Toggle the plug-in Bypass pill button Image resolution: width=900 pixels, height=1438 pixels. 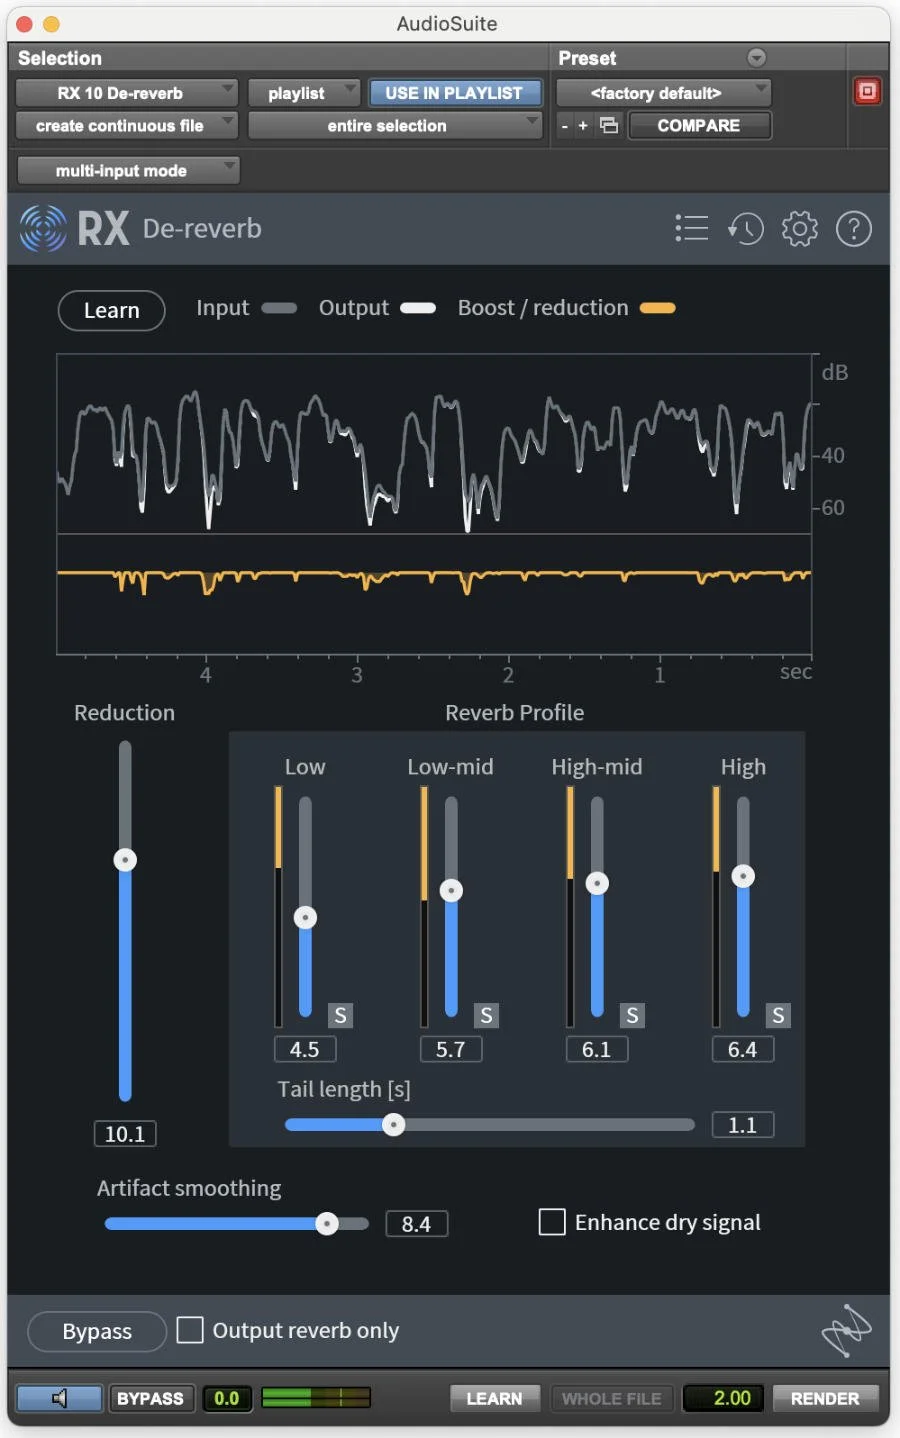[97, 1331]
